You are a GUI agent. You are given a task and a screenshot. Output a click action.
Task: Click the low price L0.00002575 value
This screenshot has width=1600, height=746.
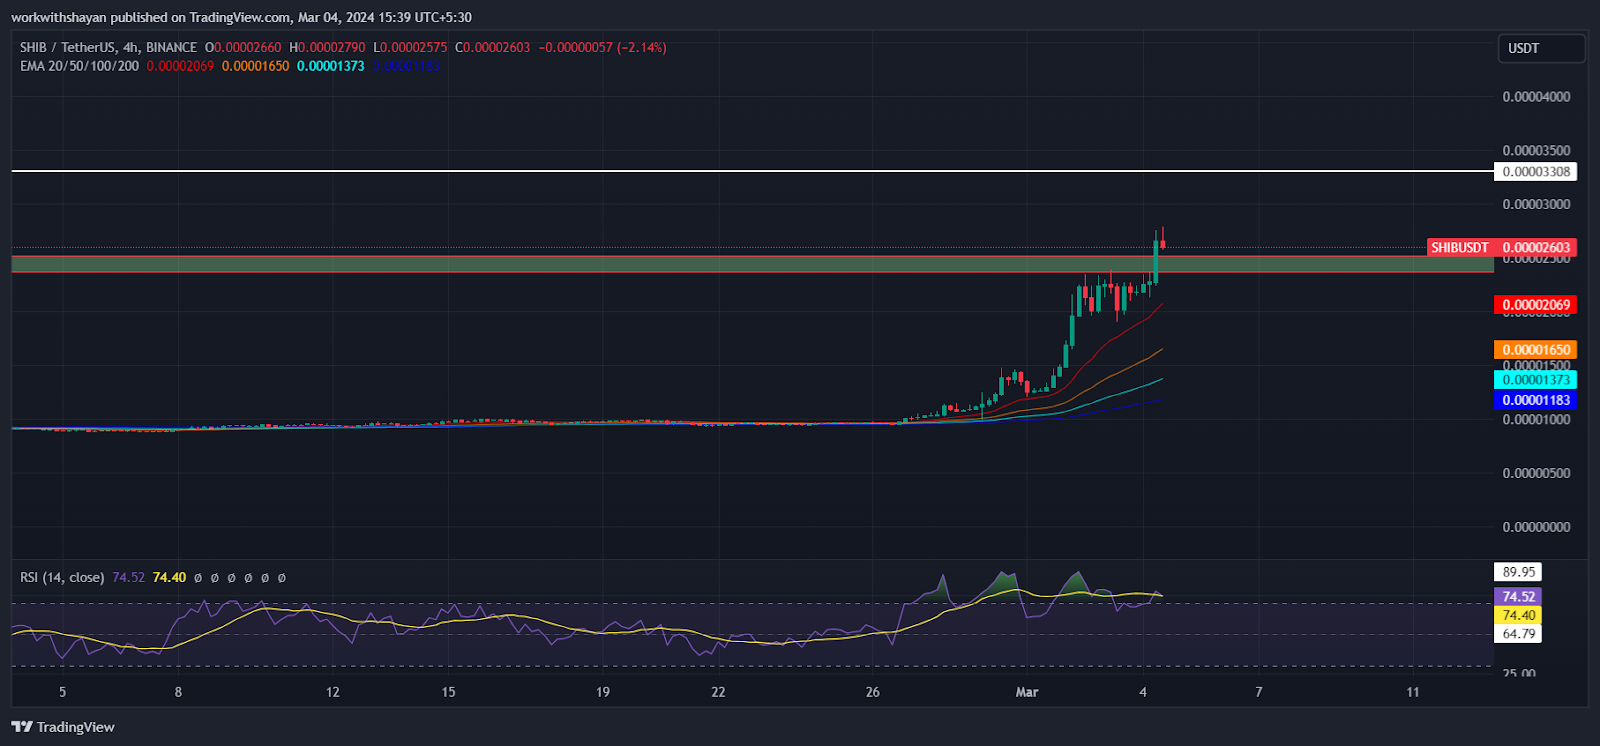[410, 47]
